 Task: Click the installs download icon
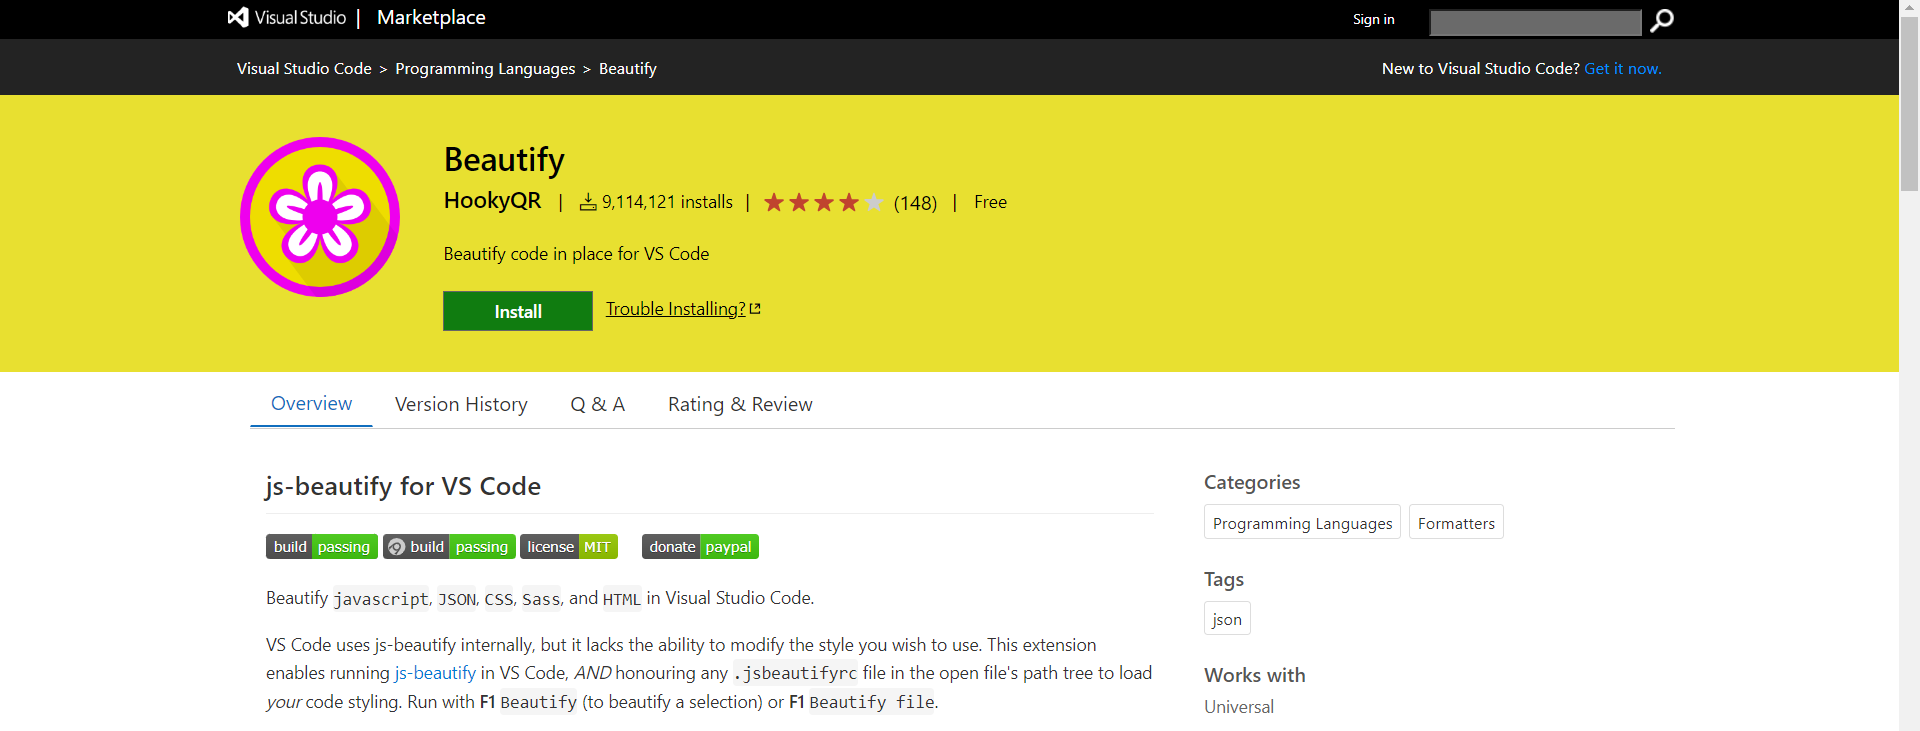tap(588, 202)
